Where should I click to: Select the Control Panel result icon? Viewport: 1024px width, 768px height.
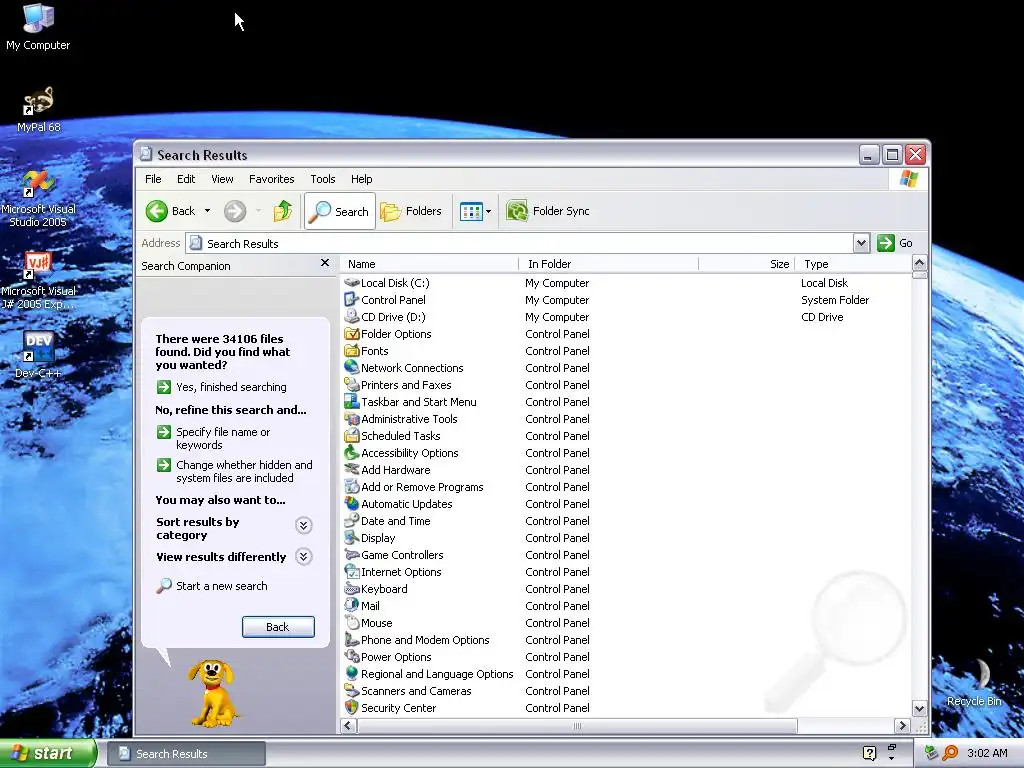pos(352,300)
